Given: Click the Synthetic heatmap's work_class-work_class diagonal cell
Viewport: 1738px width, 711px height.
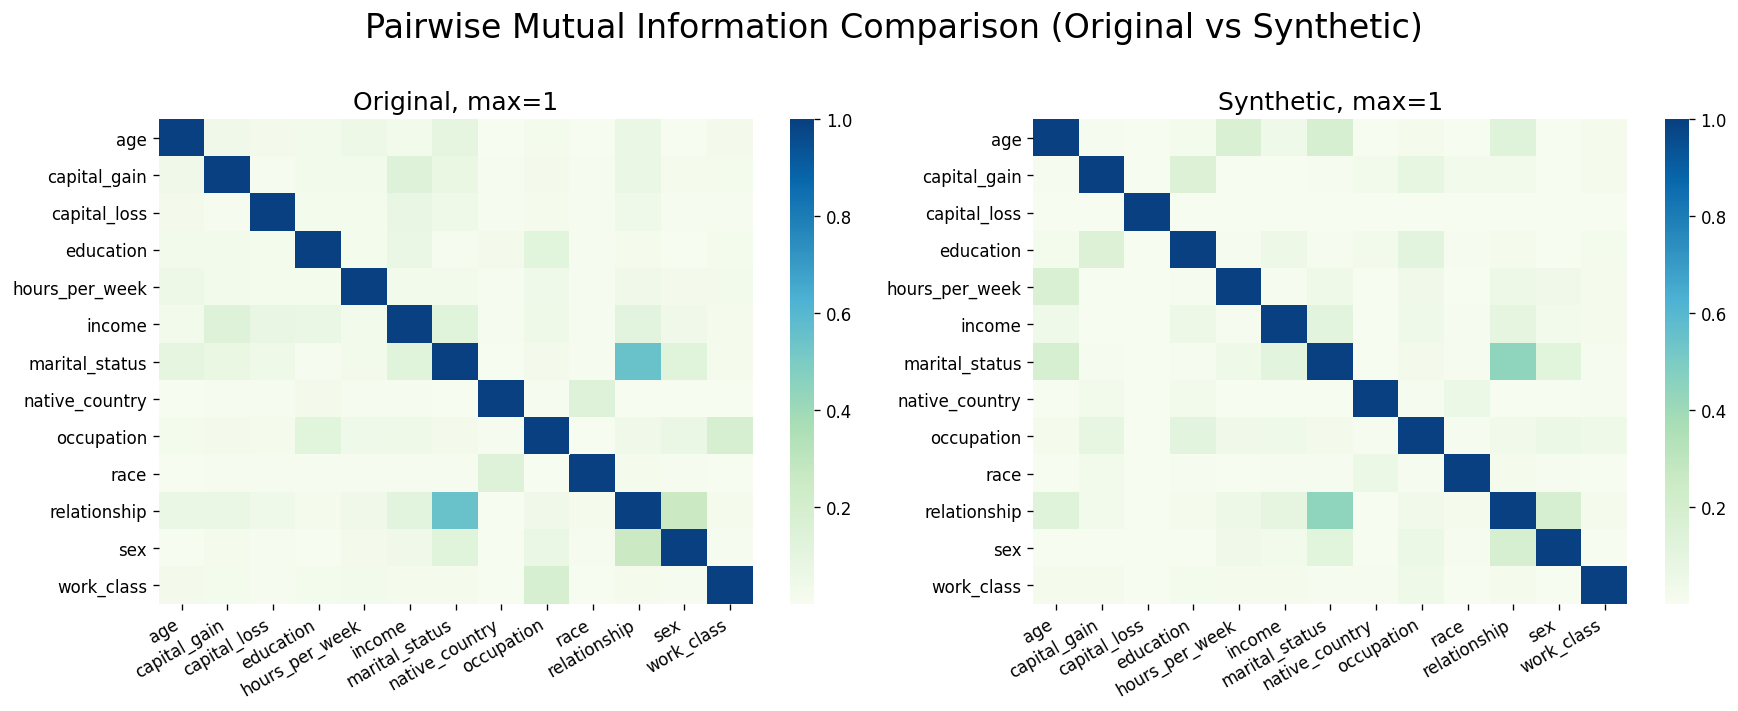Looking at the screenshot, I should (1604, 585).
